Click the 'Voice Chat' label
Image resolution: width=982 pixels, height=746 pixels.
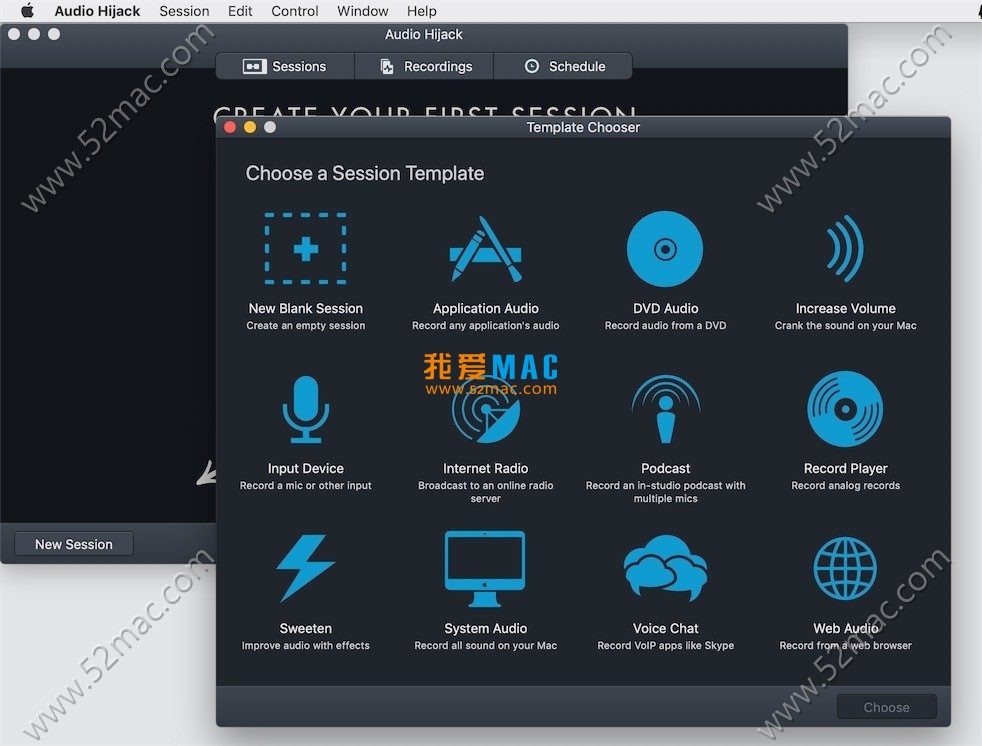(666, 628)
